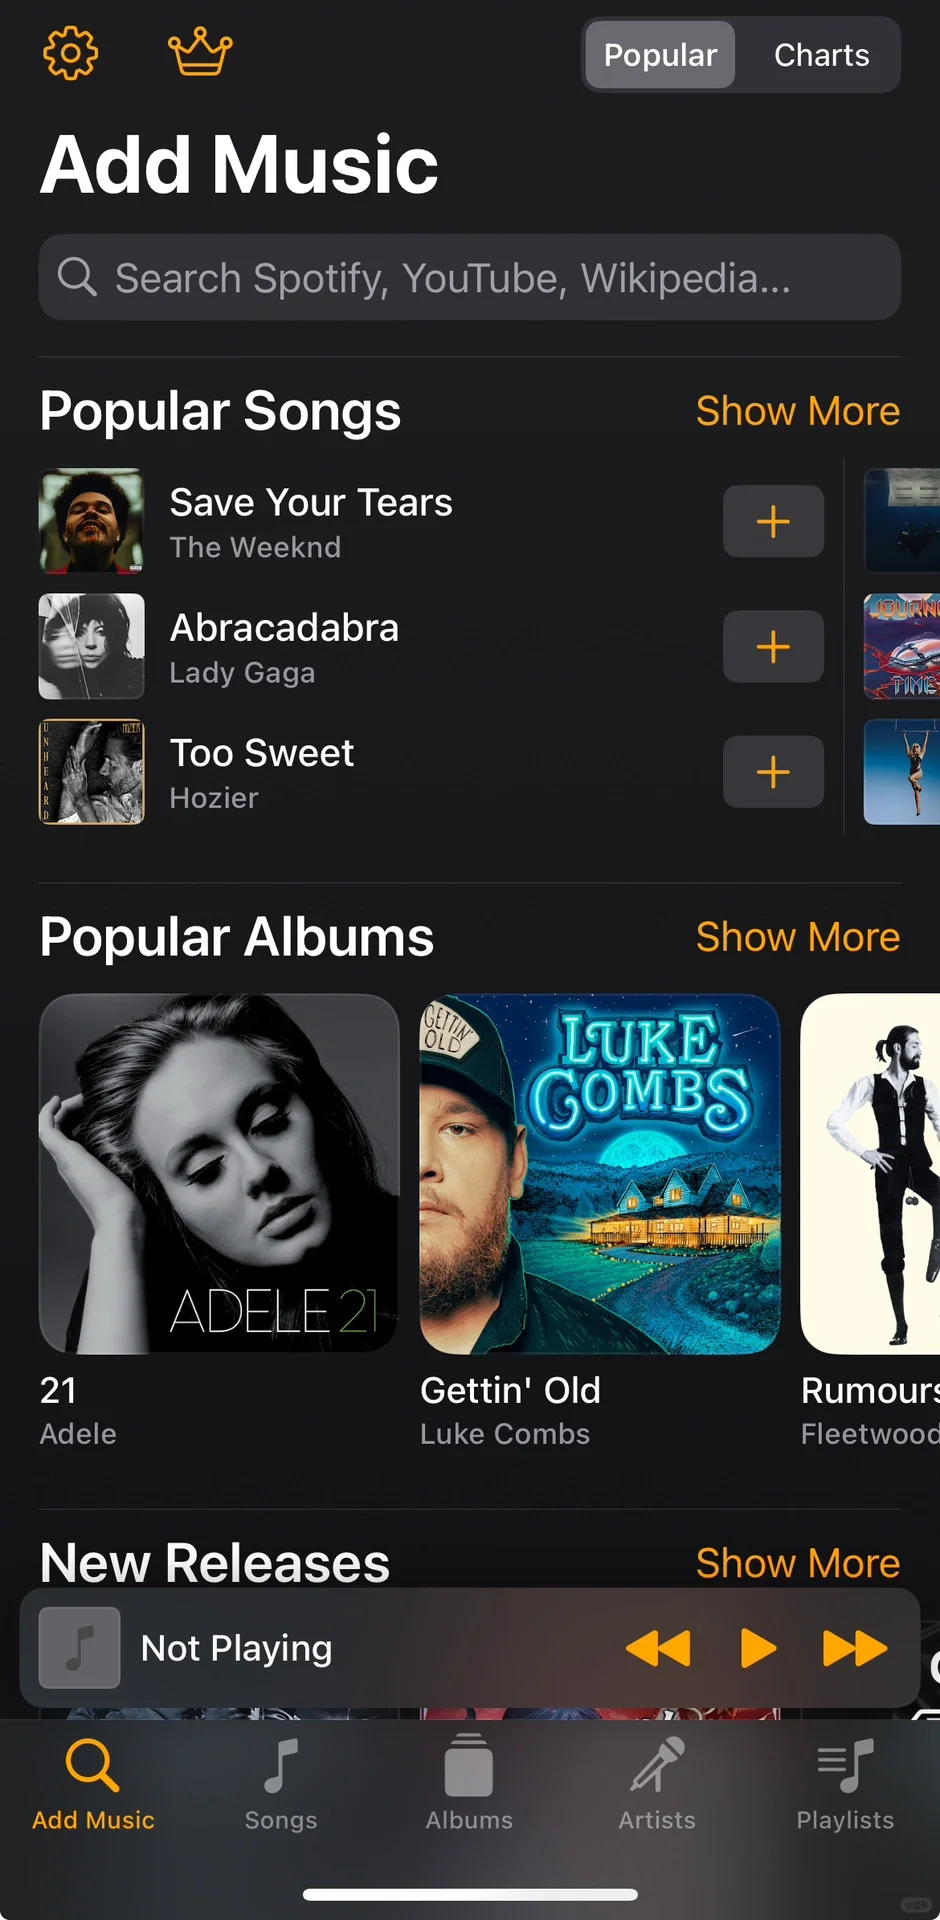Switch to the Charts segment
The height and width of the screenshot is (1920, 940).
tap(821, 55)
